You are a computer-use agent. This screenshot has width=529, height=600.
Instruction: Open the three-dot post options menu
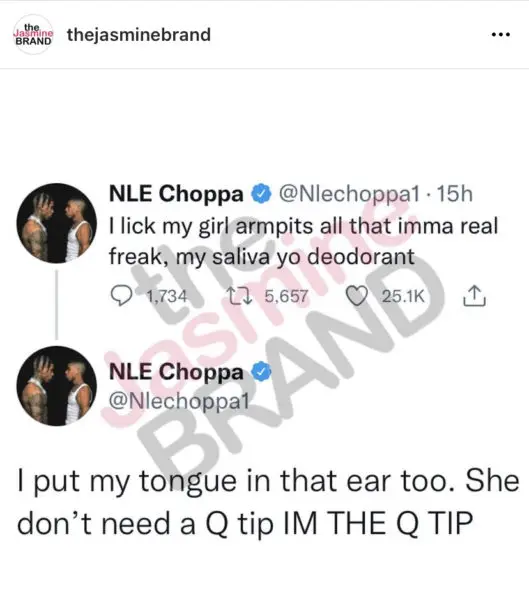[x=501, y=34]
